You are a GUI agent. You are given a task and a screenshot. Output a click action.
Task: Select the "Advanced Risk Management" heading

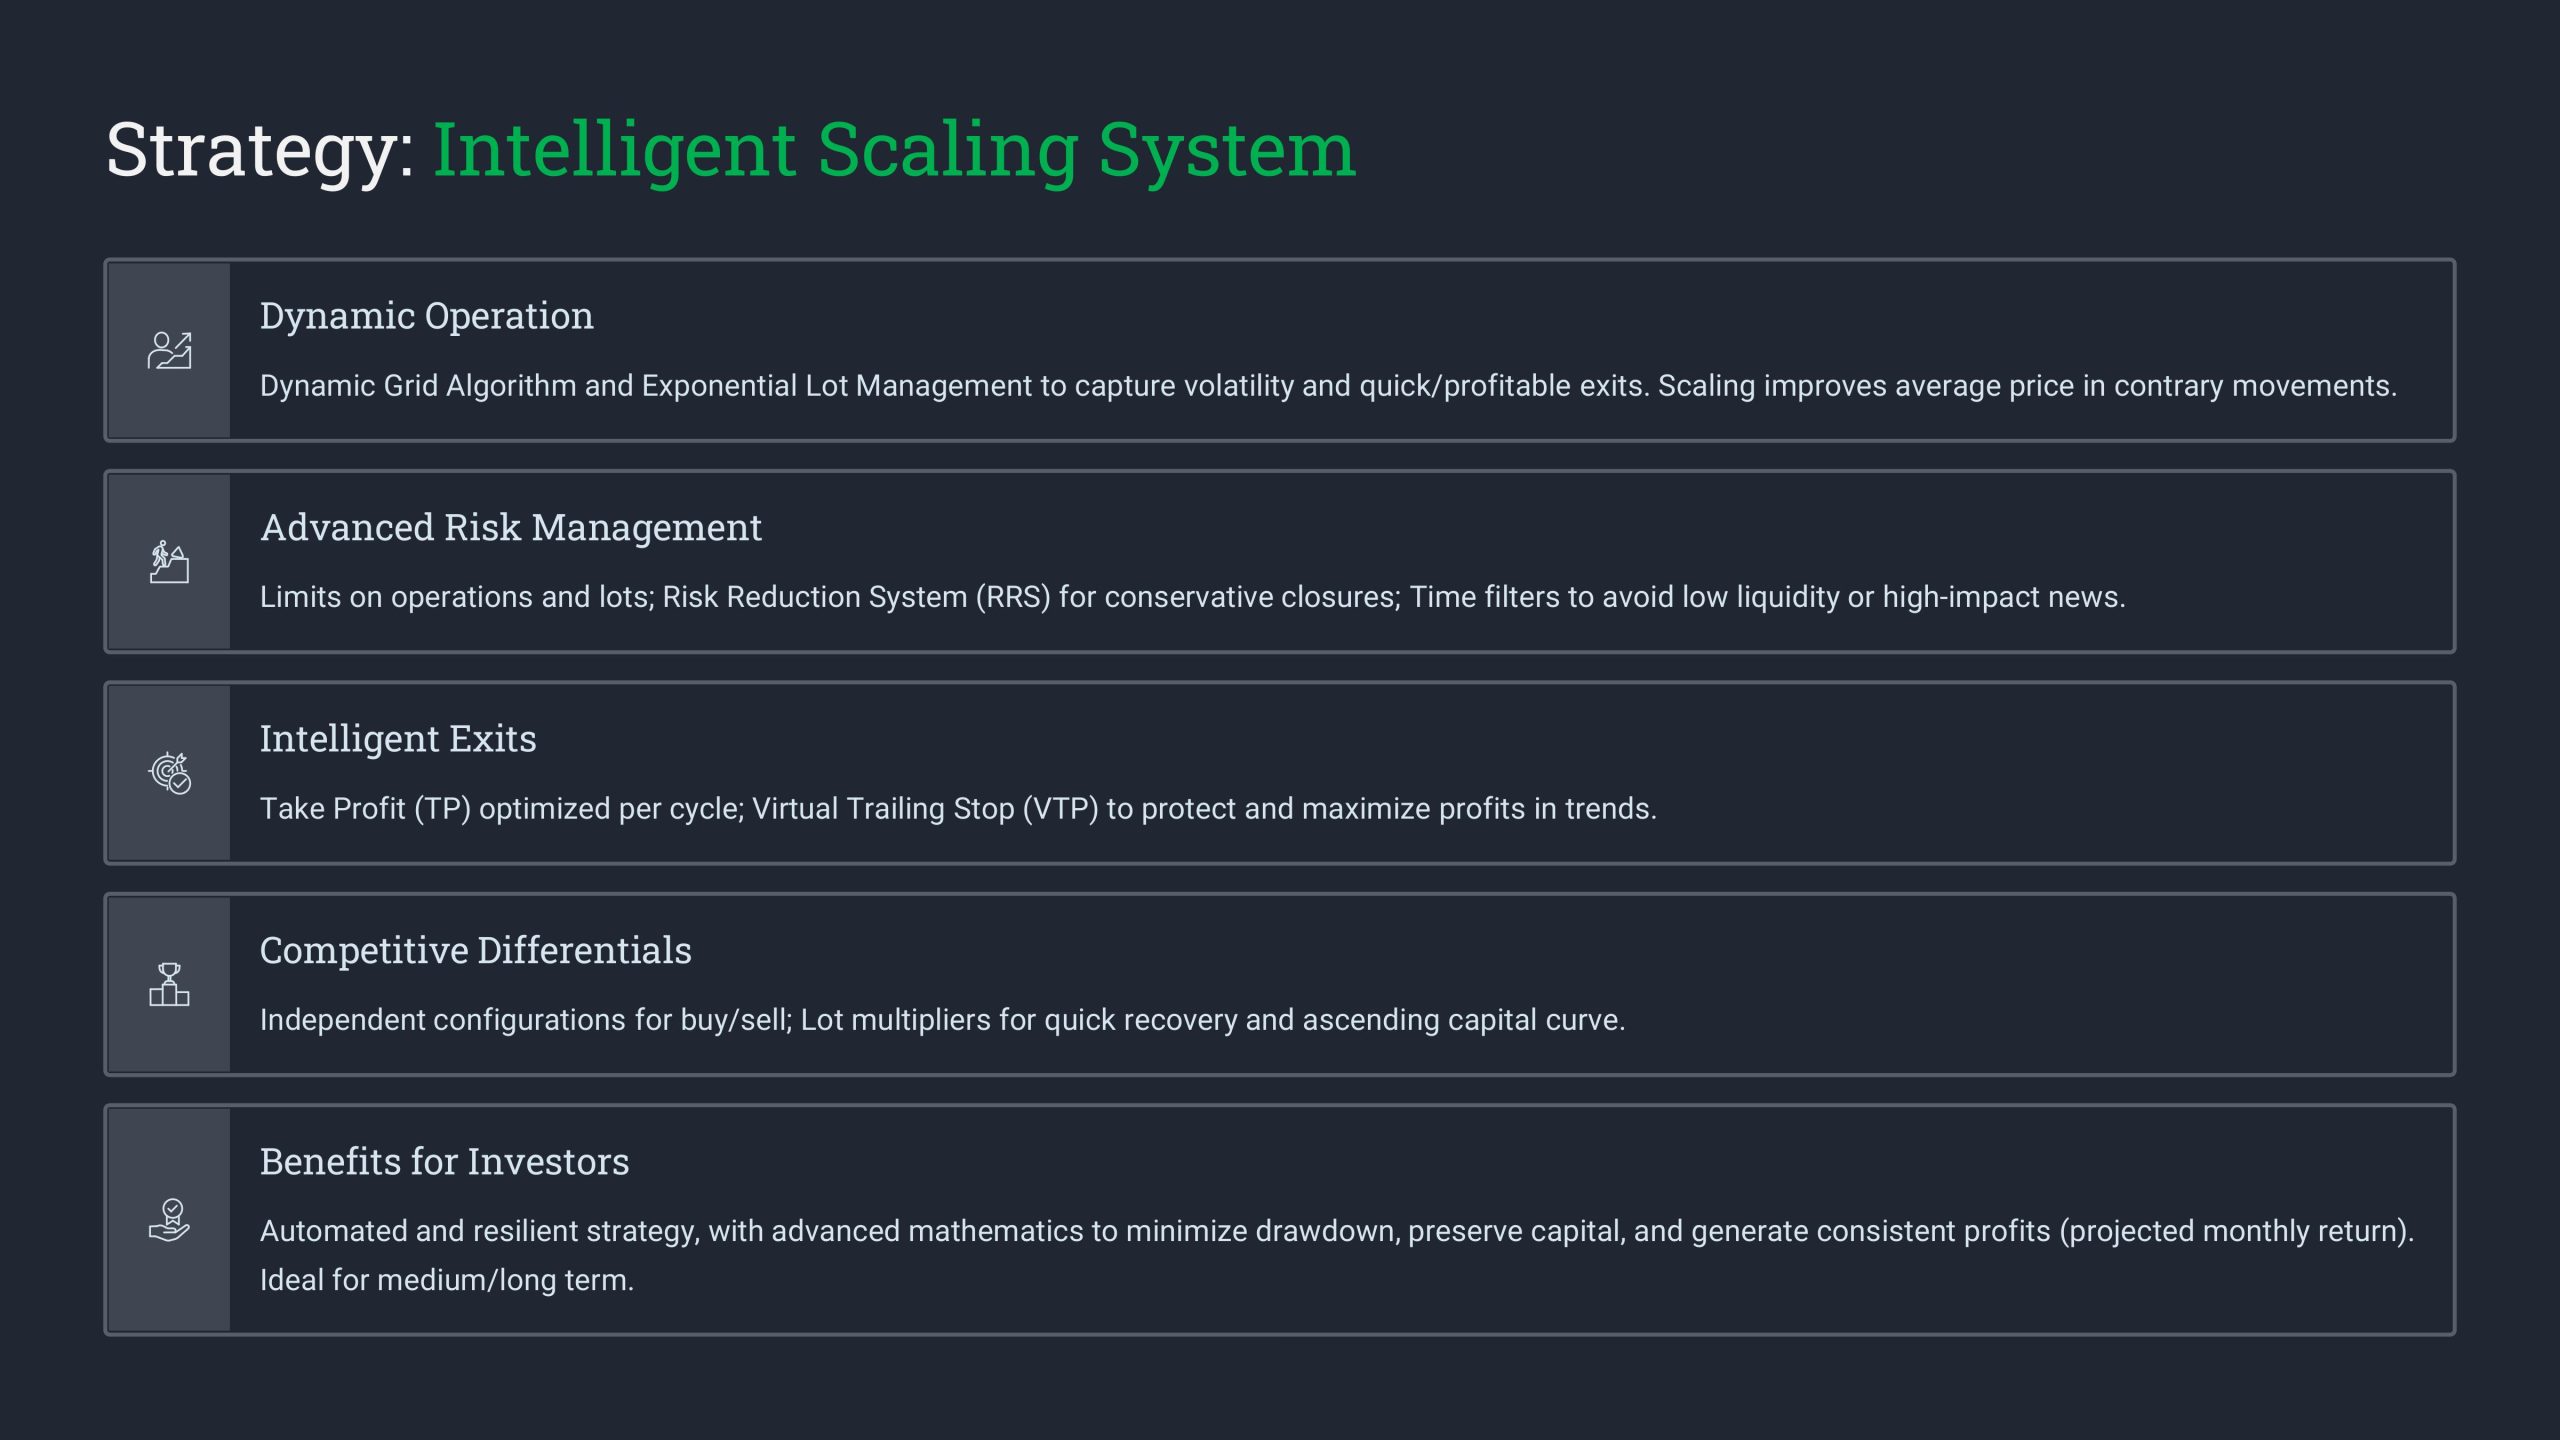tap(510, 527)
